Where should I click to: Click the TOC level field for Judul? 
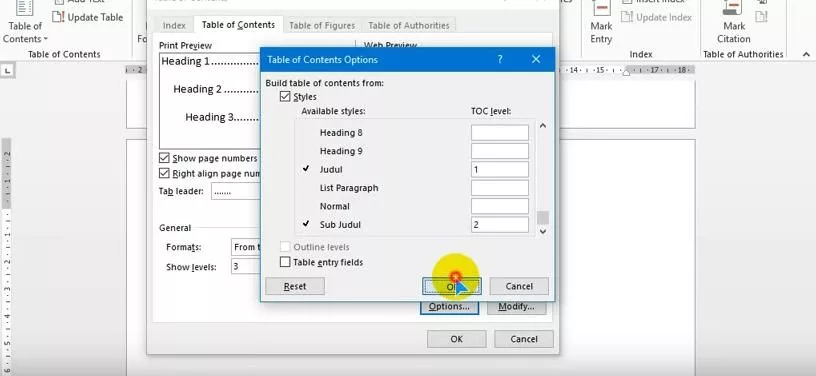pos(500,170)
